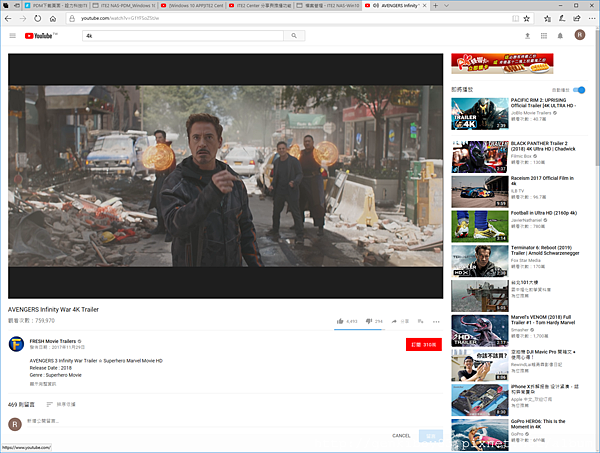Click the YouTube search box
Screen dimensions: 600x453
[183, 36]
